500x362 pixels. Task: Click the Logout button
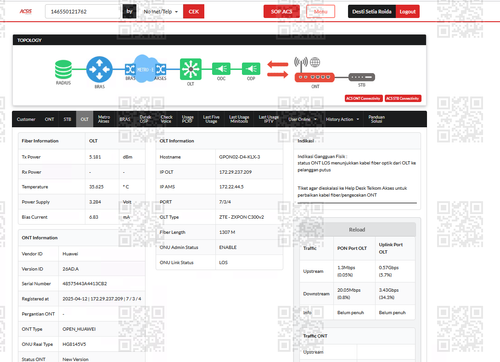tap(407, 12)
